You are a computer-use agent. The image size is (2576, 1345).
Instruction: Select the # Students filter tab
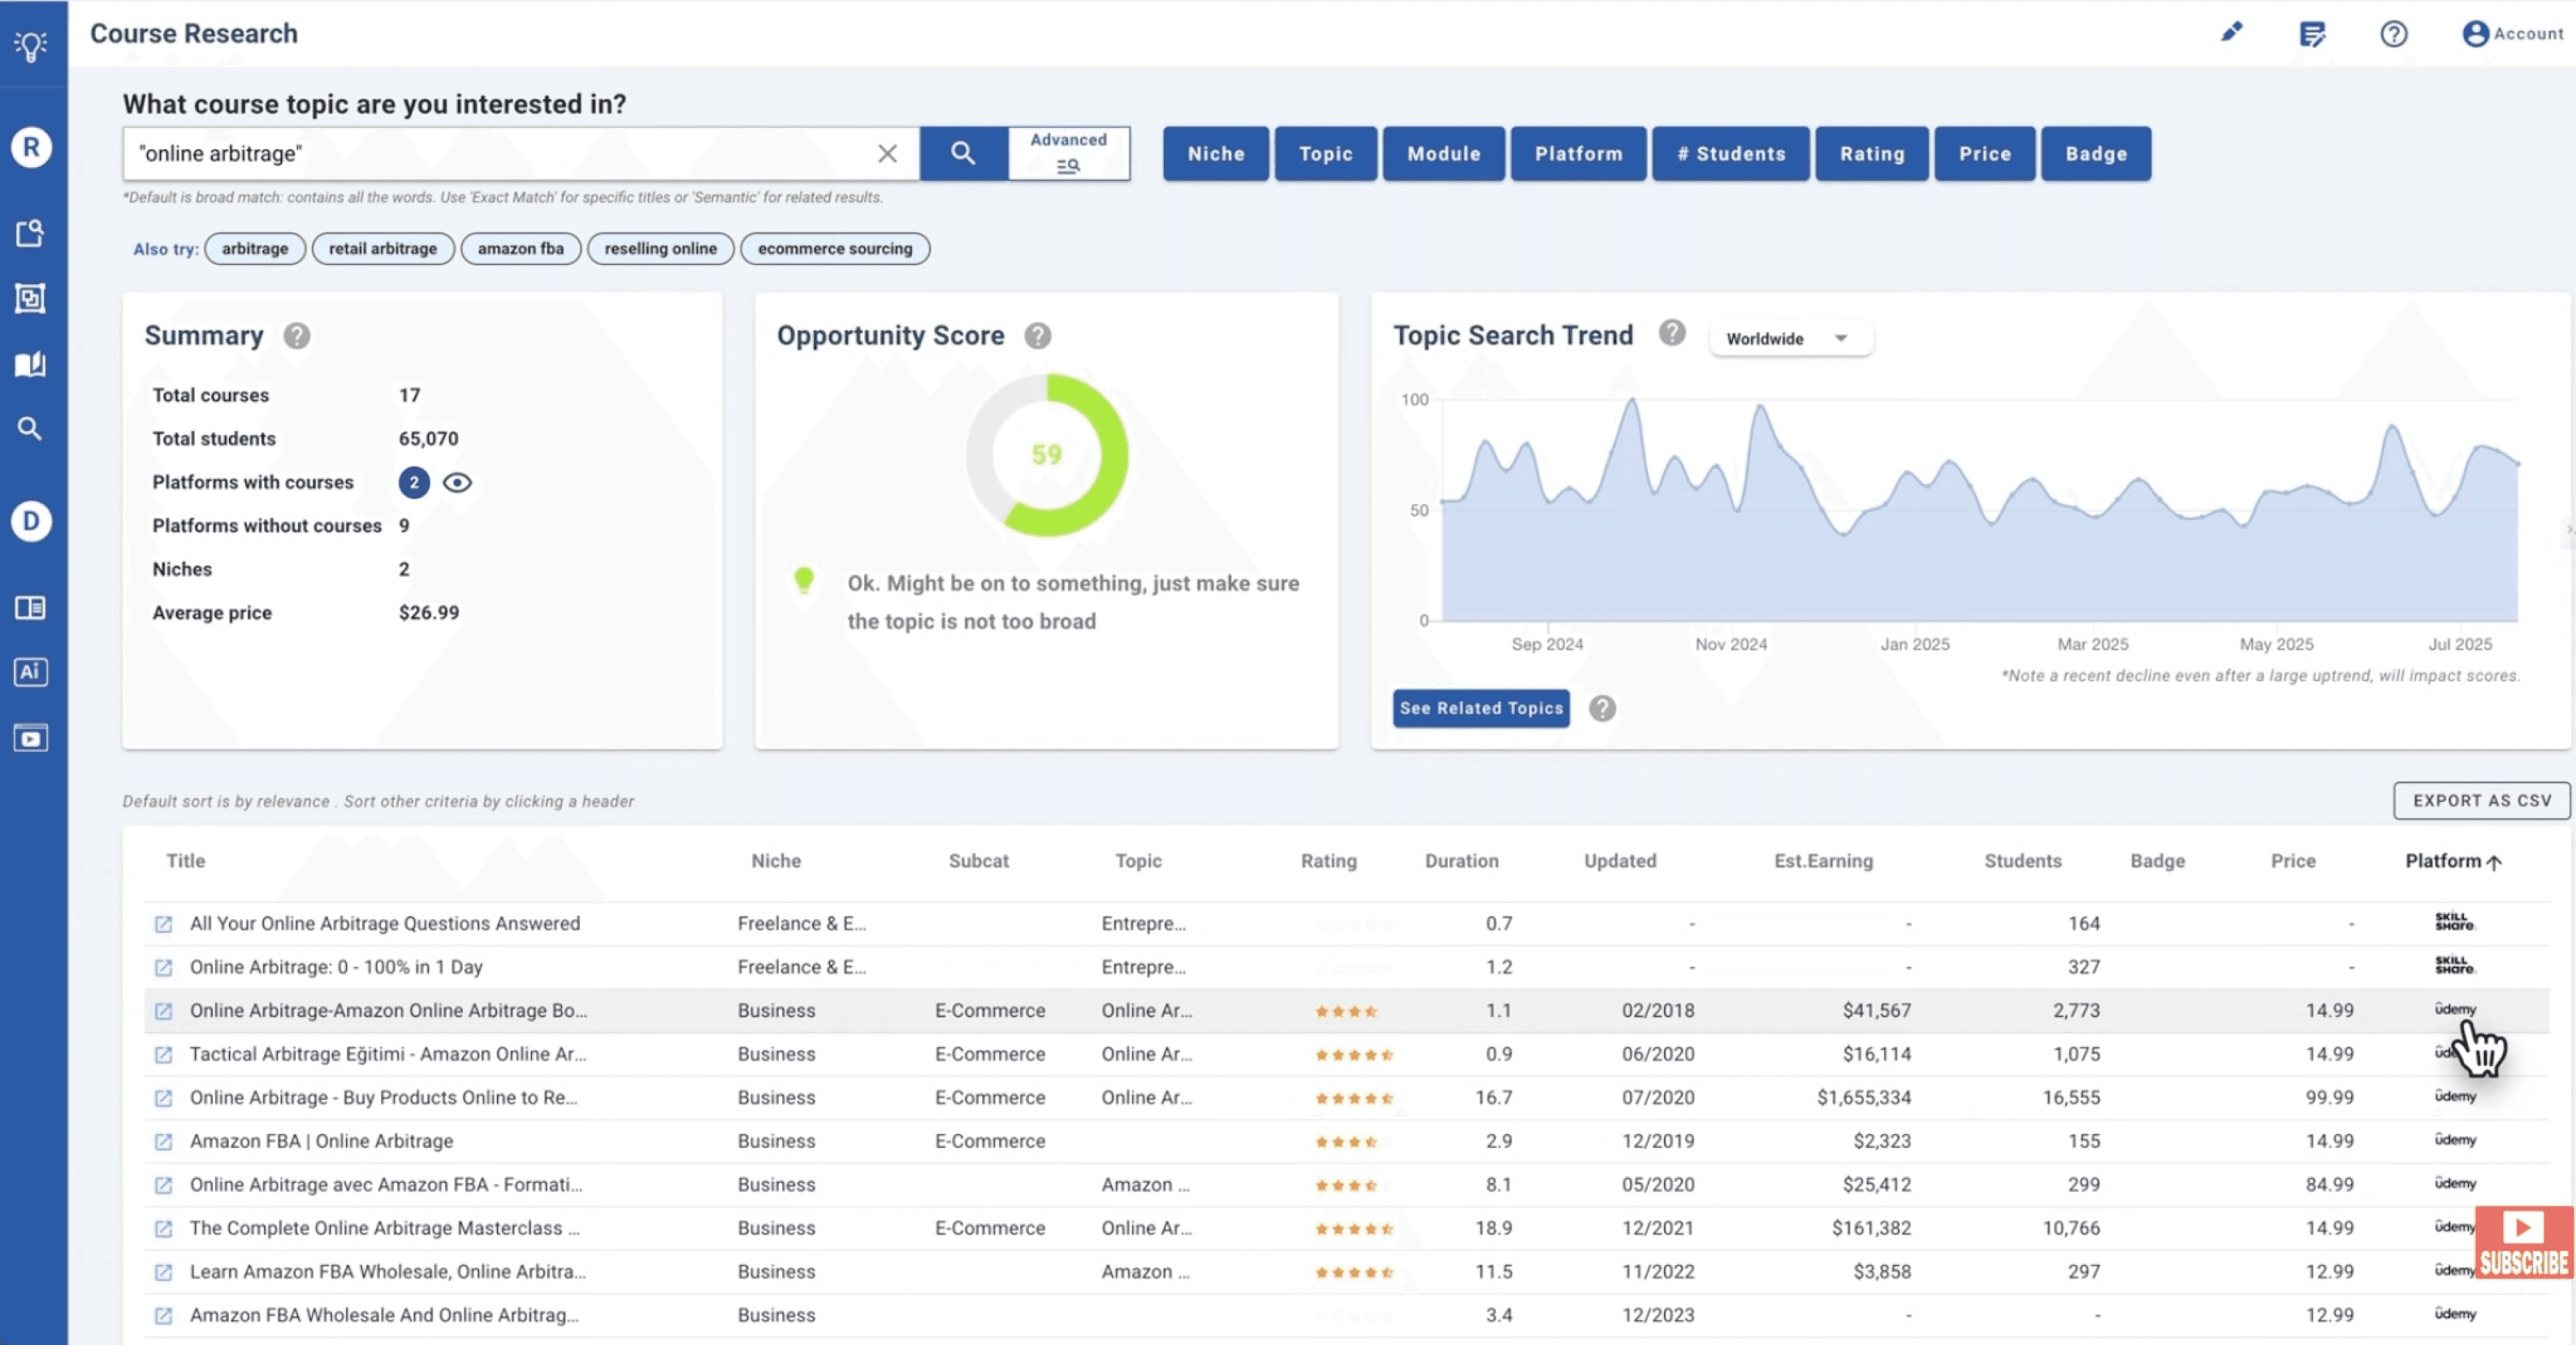tap(1730, 153)
